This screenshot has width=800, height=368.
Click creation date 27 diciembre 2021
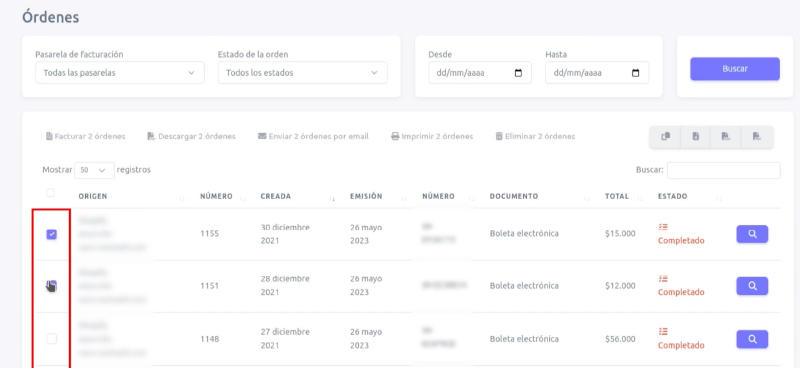coord(285,339)
